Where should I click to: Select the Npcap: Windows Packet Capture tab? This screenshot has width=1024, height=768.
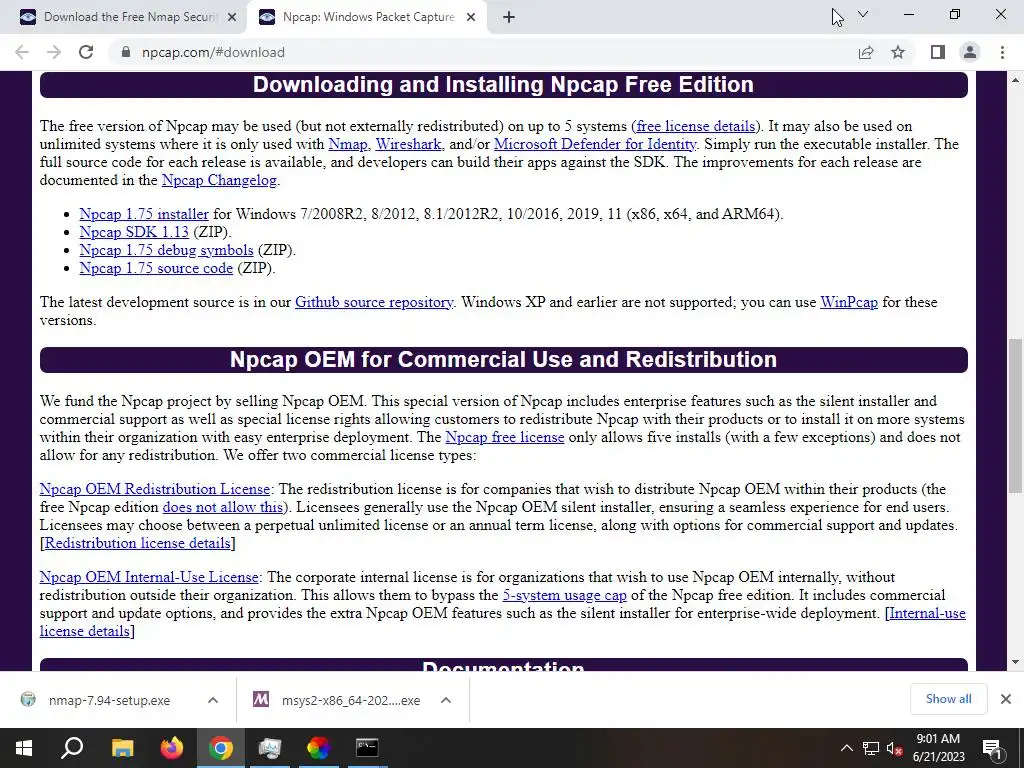[x=366, y=18]
